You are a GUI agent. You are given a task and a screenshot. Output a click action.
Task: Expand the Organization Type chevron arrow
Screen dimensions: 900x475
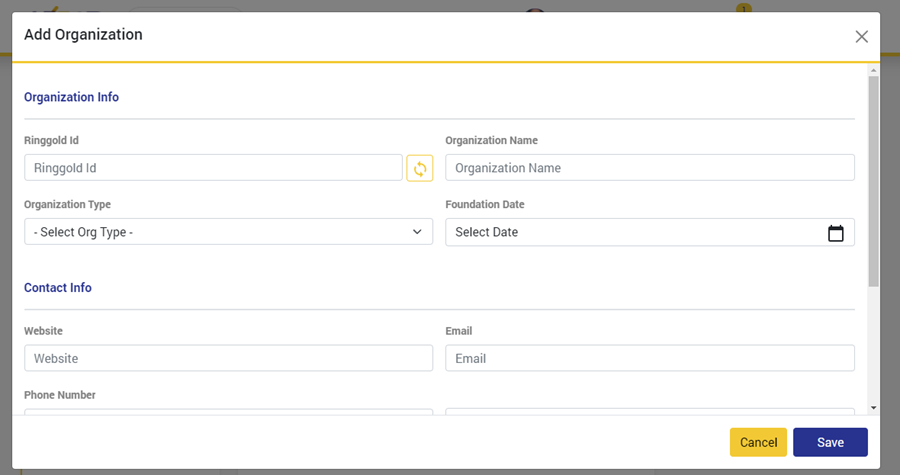[417, 232]
